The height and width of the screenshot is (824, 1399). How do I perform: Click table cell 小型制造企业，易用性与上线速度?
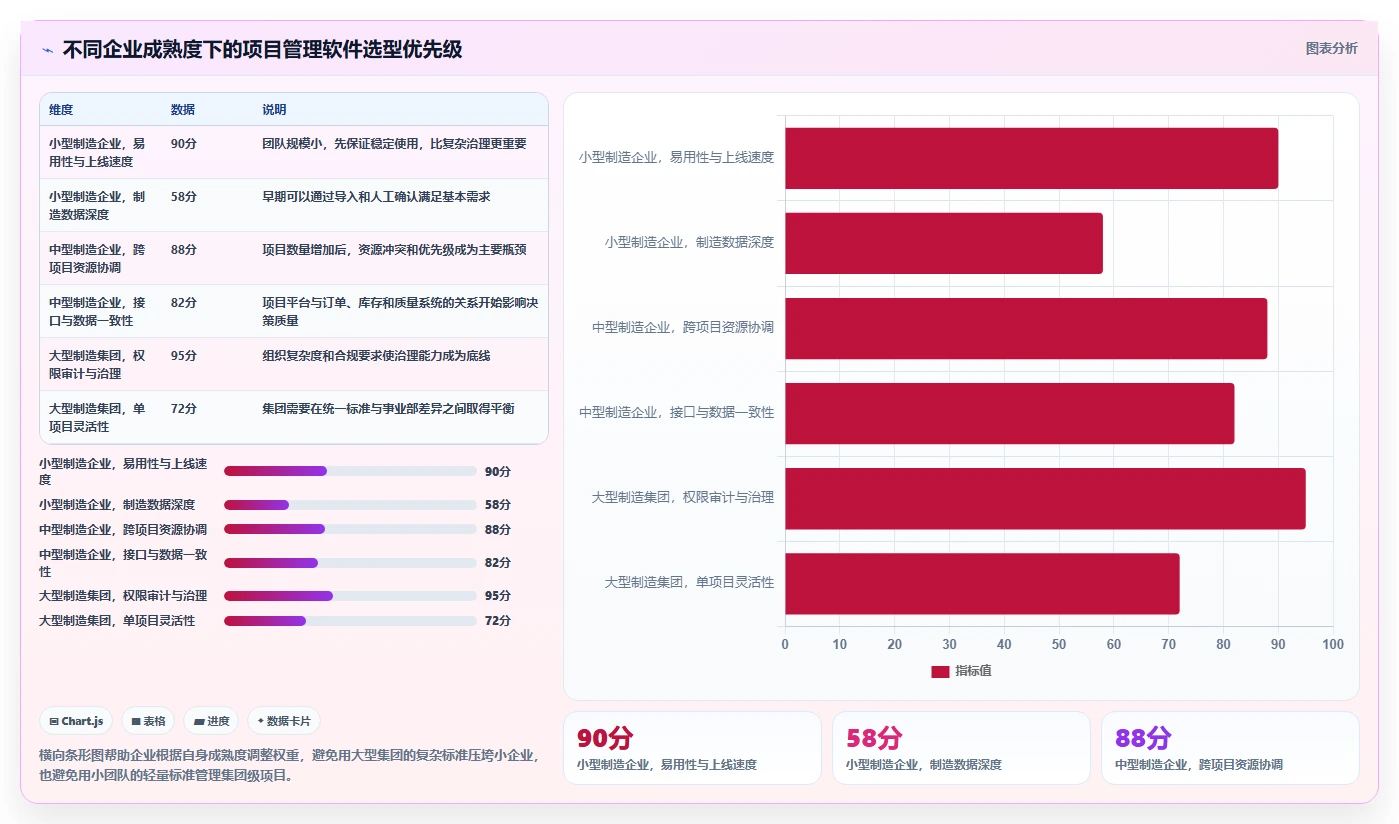tap(98, 152)
